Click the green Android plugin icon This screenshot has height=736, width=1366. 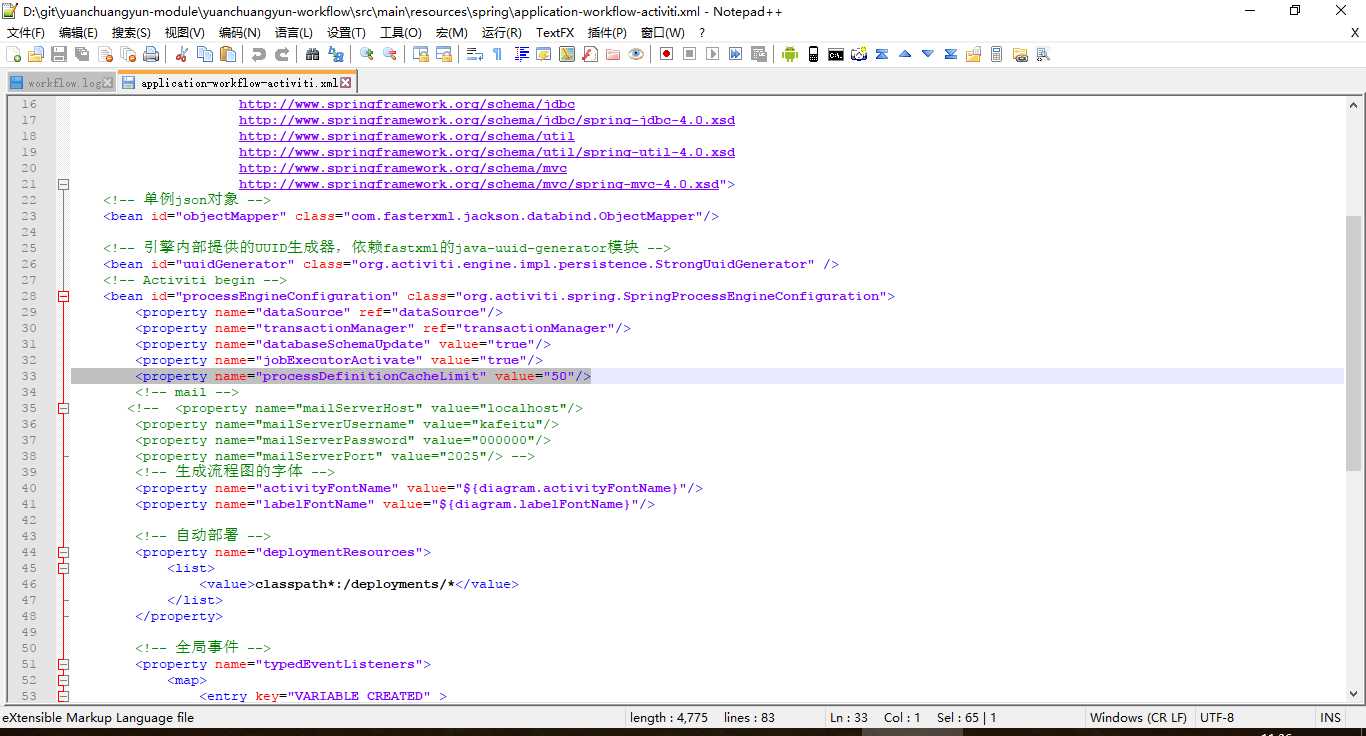point(790,54)
